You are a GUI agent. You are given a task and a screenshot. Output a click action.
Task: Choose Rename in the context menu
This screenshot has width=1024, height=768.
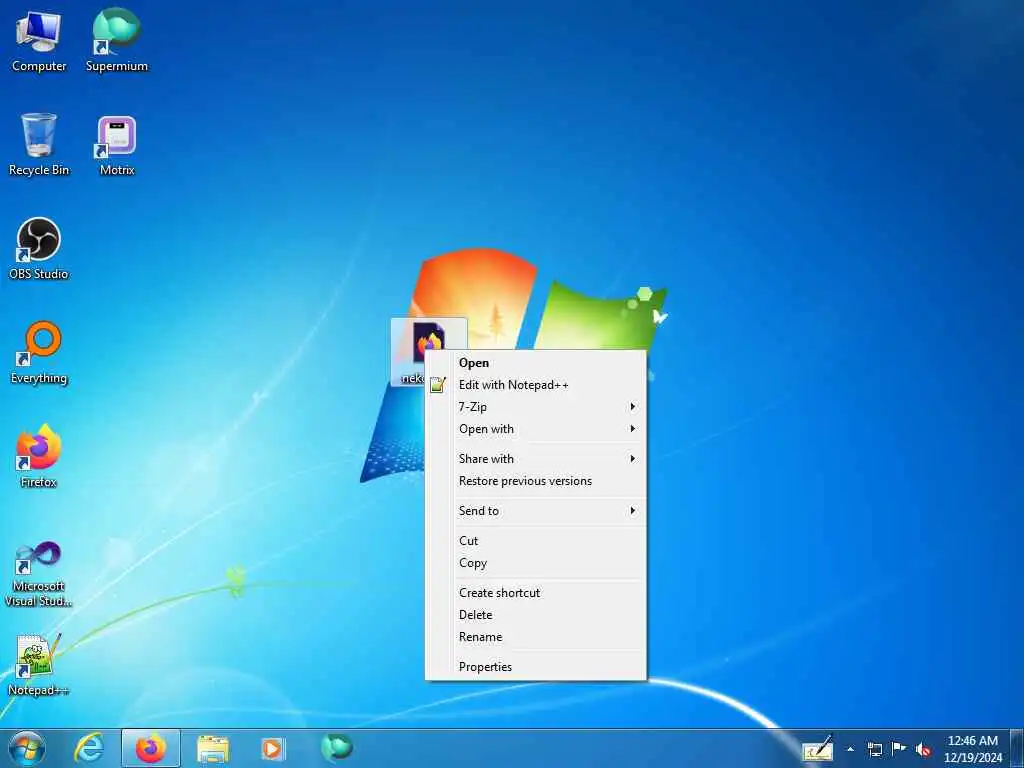pyautogui.click(x=536, y=637)
